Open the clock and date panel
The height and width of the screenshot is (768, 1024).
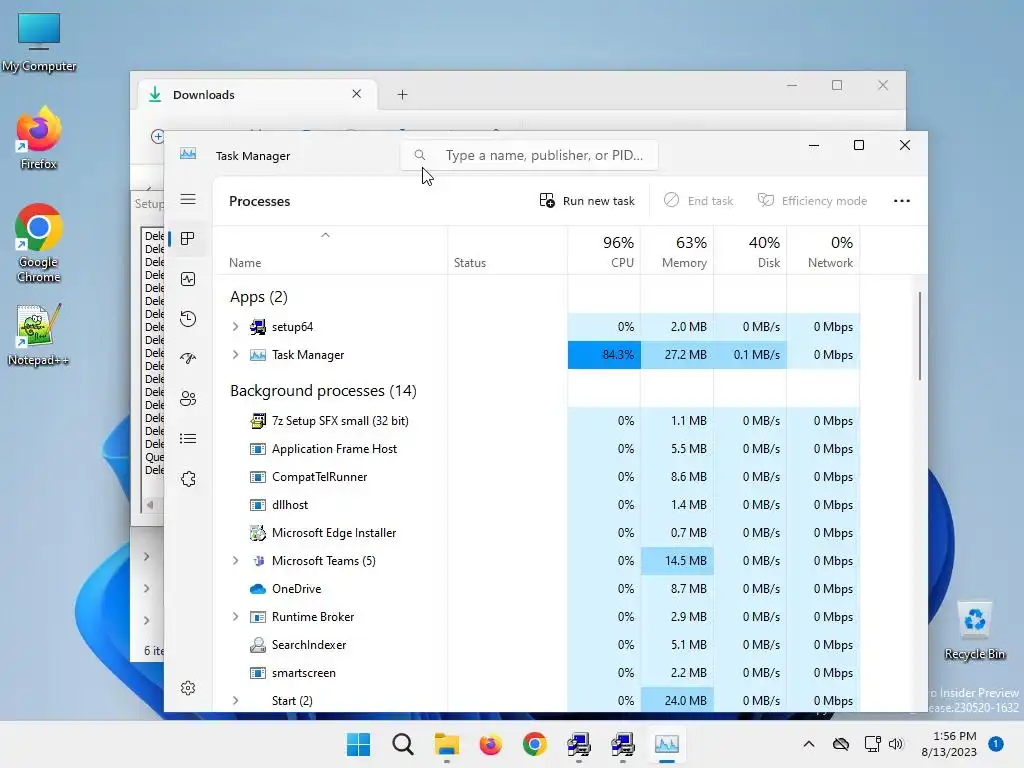point(949,744)
